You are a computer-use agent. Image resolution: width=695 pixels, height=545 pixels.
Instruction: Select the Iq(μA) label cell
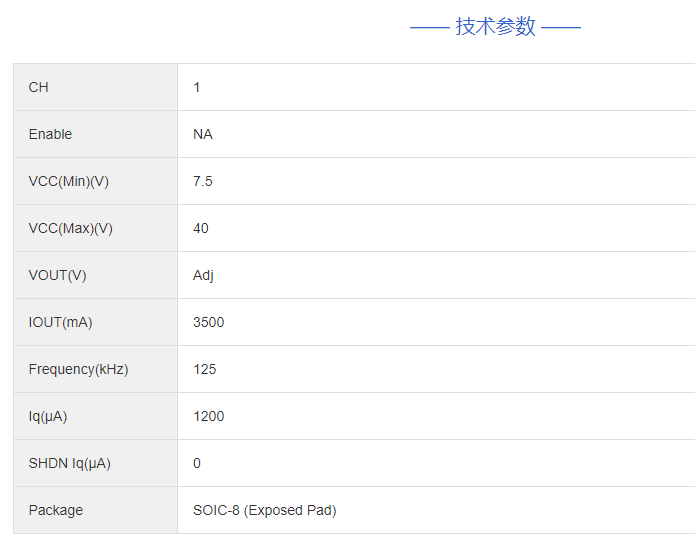tap(48, 417)
